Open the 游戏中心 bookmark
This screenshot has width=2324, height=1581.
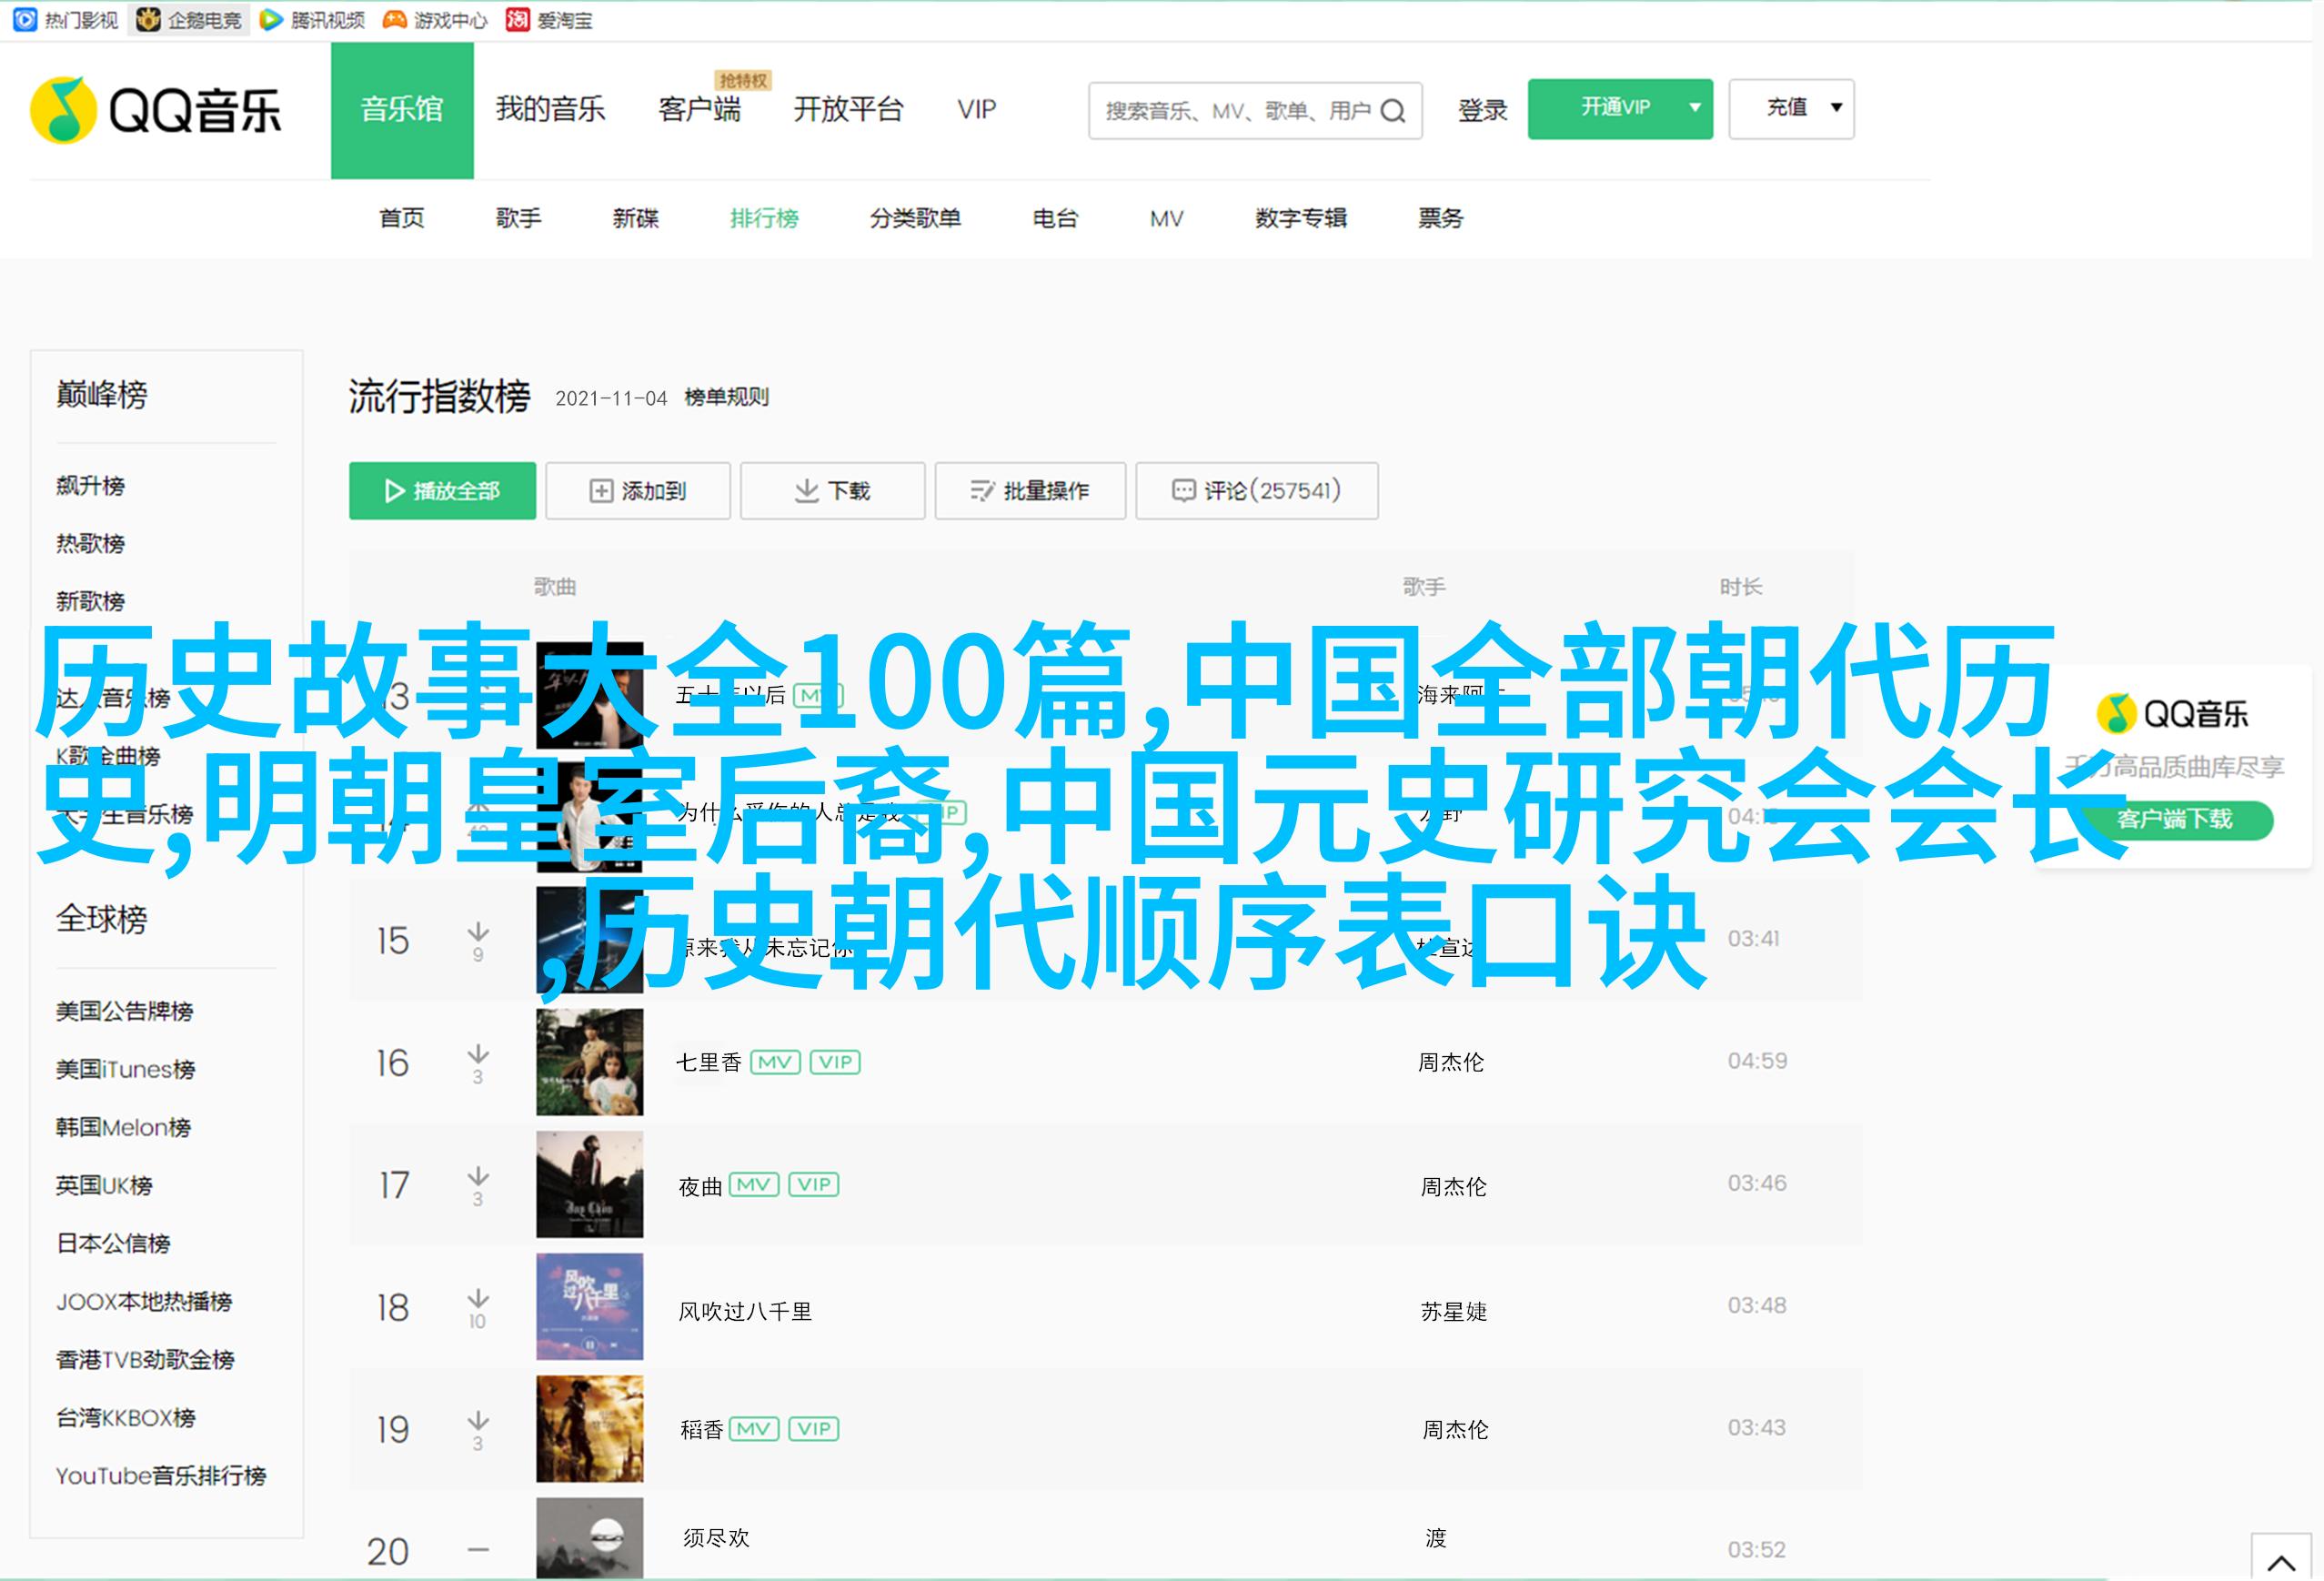pos(435,20)
